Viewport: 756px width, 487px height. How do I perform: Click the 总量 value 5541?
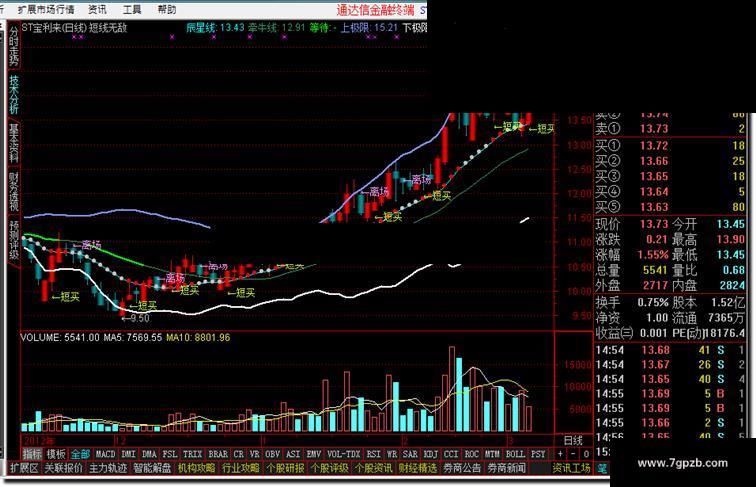point(655,270)
